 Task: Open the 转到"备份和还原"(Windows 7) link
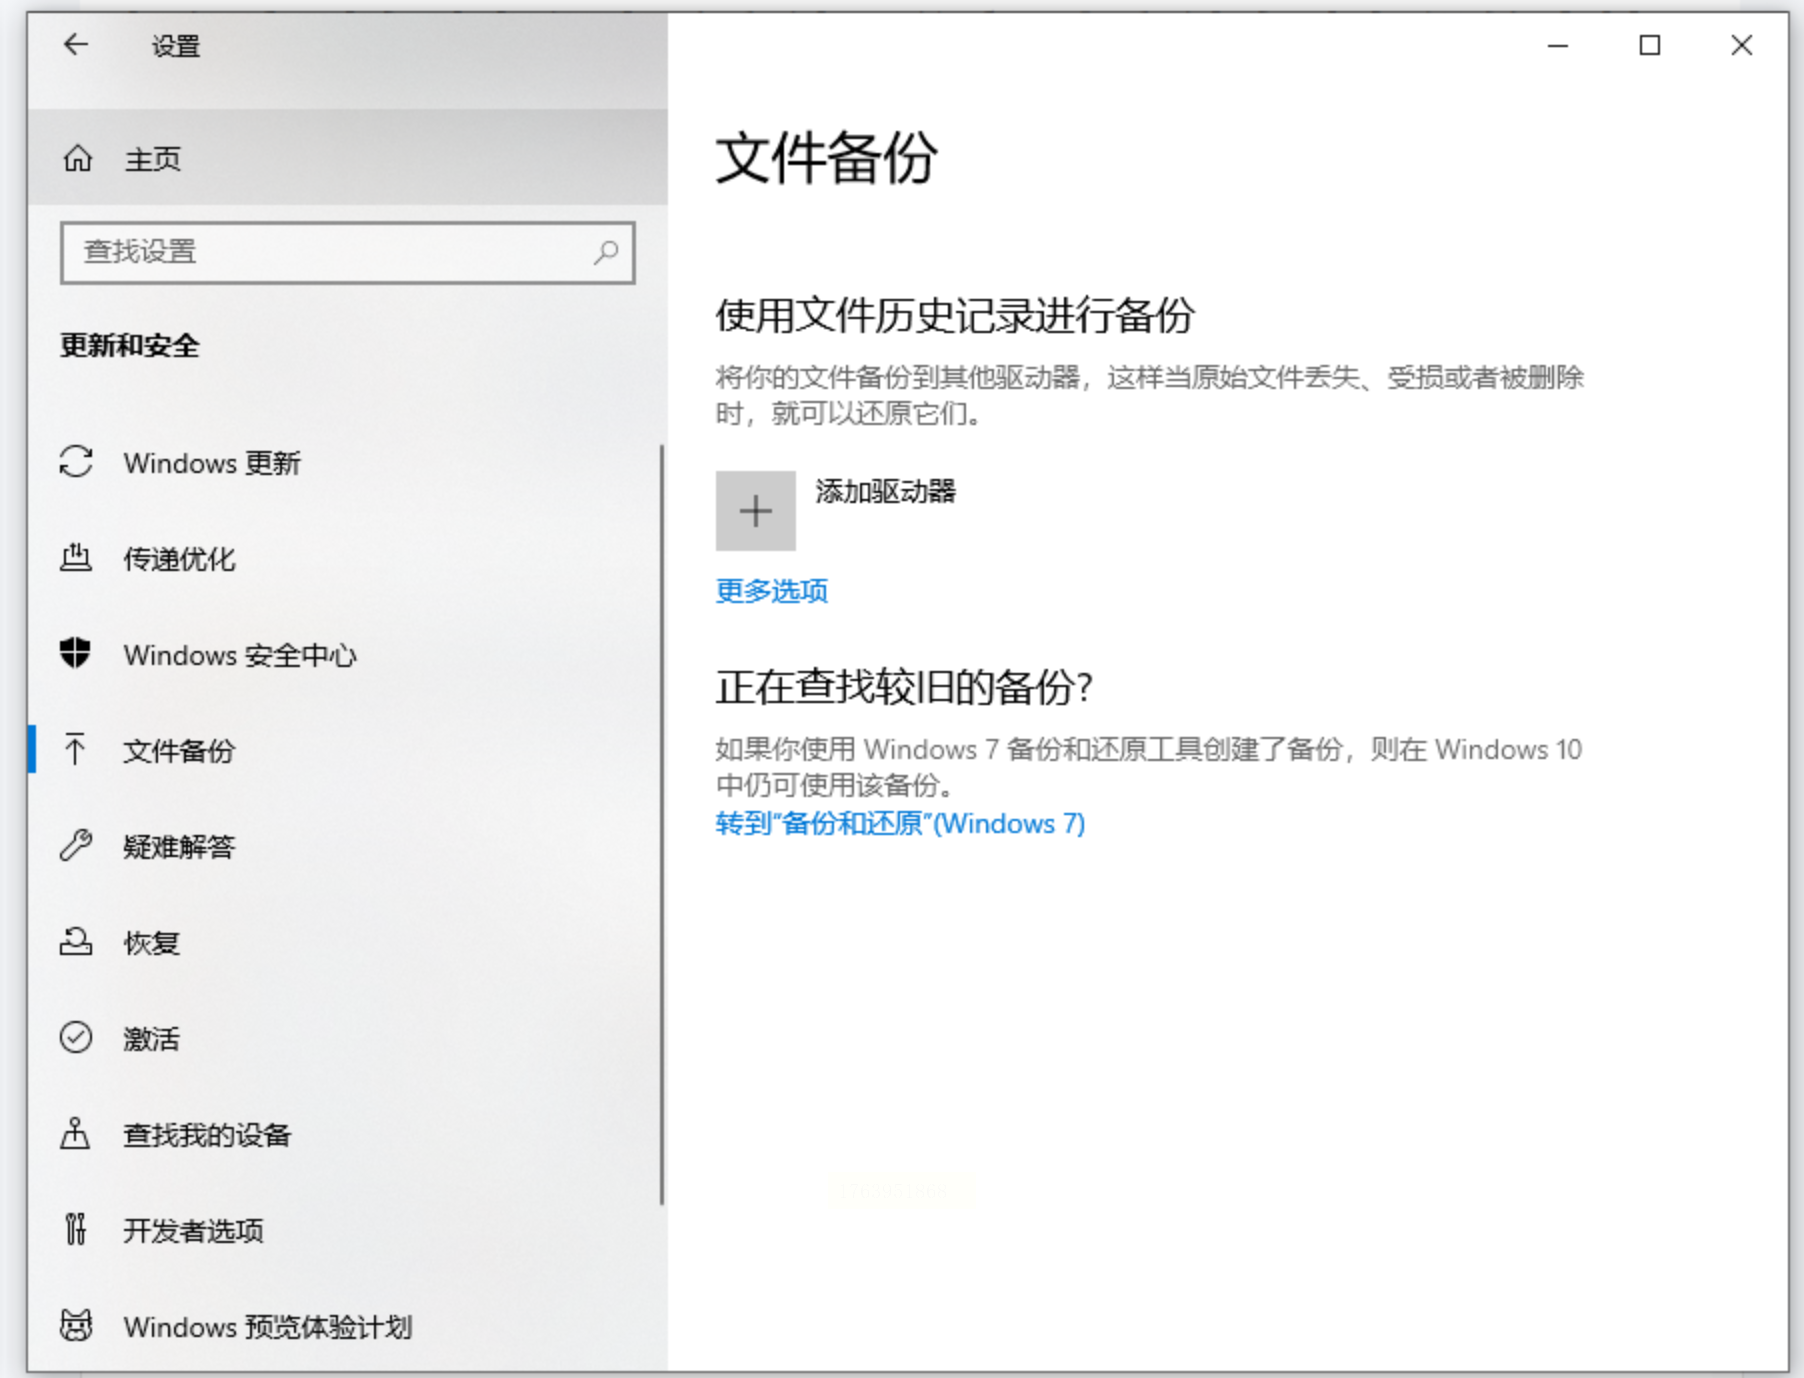pyautogui.click(x=900, y=823)
